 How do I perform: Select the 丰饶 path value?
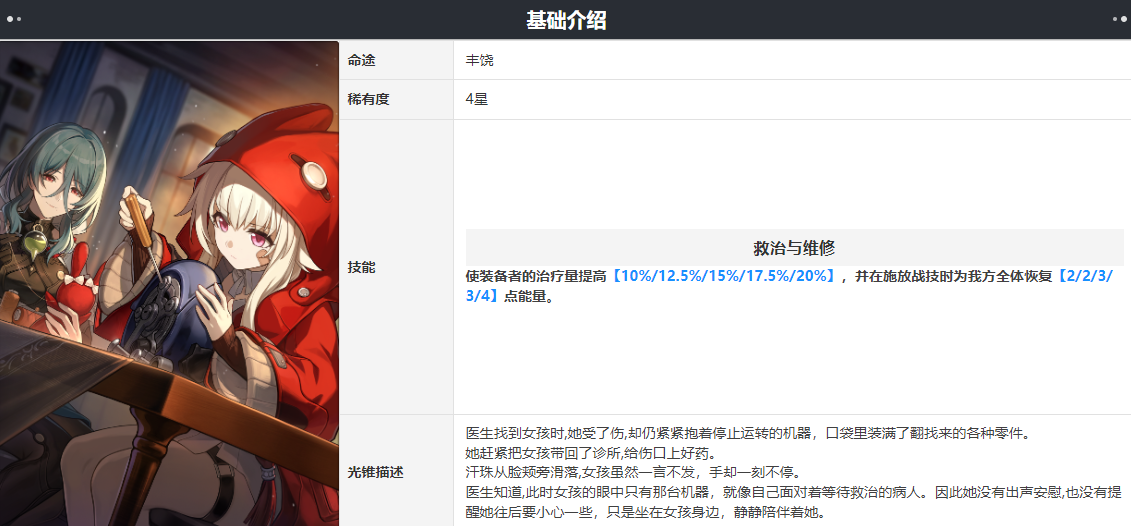[x=480, y=61]
